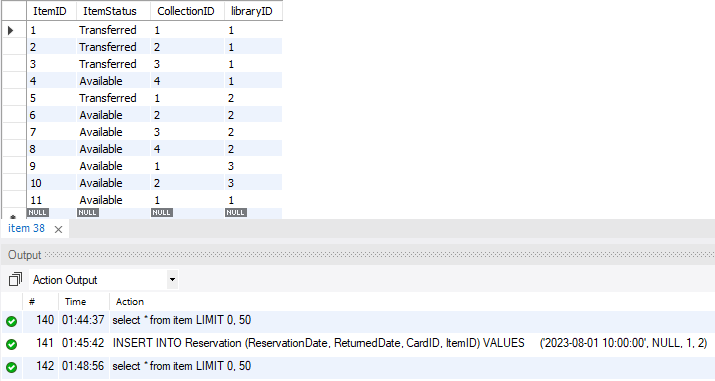Screen dimensions: 715x381
Task: Select the item 38 tab
Action: click(x=26, y=228)
